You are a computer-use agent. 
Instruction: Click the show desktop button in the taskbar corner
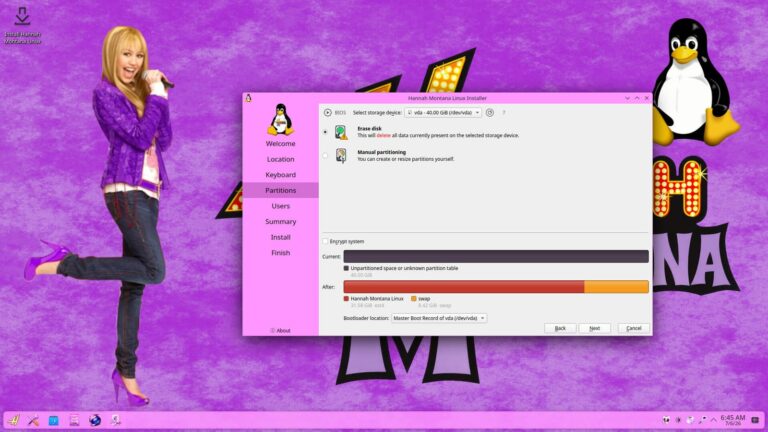click(x=755, y=420)
